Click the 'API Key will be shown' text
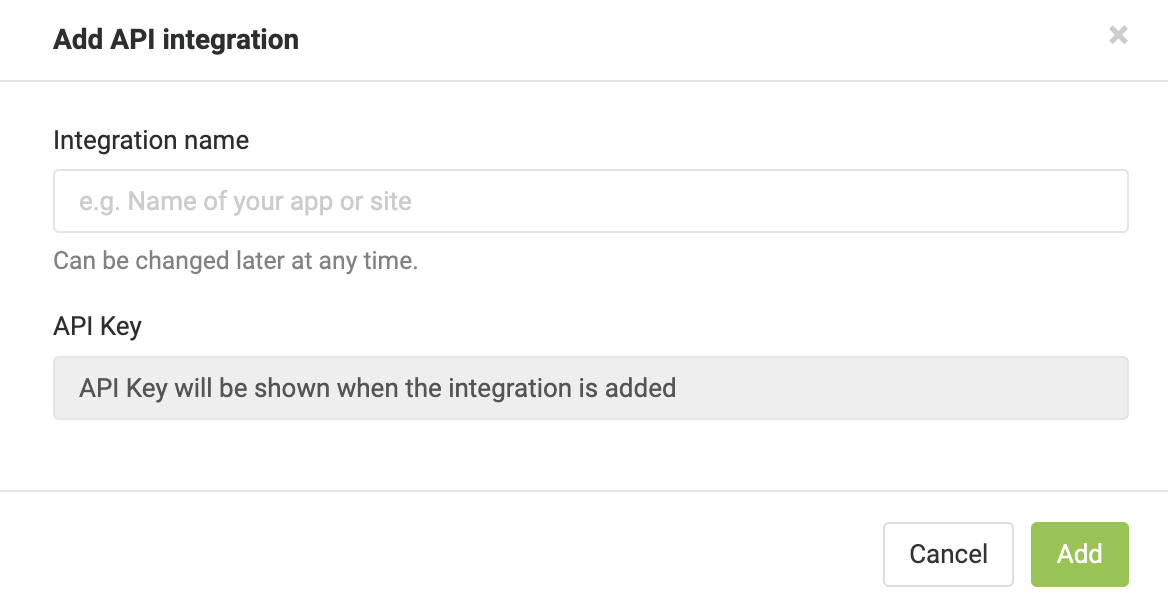Viewport: 1168px width, 602px height. 378,388
